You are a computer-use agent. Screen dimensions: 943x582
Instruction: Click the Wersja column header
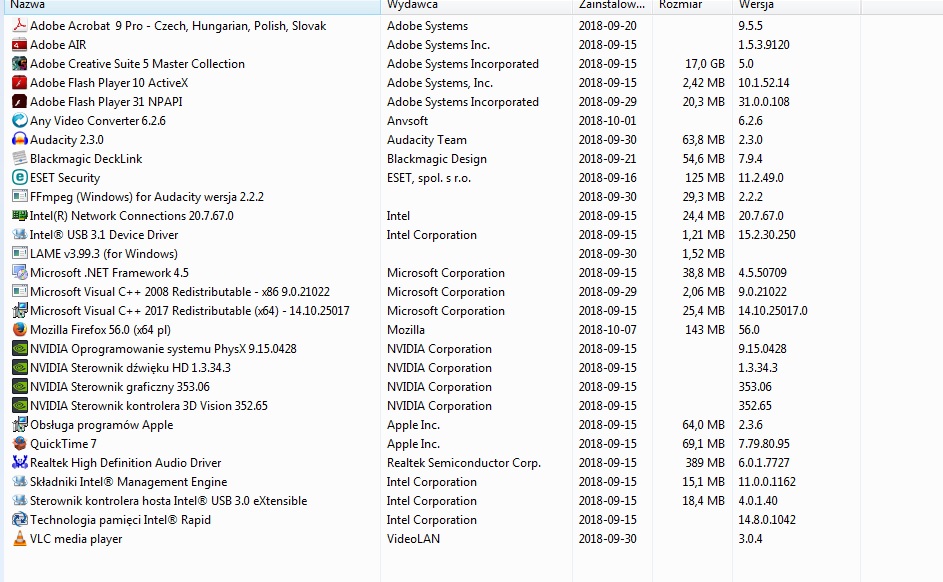click(x=796, y=5)
